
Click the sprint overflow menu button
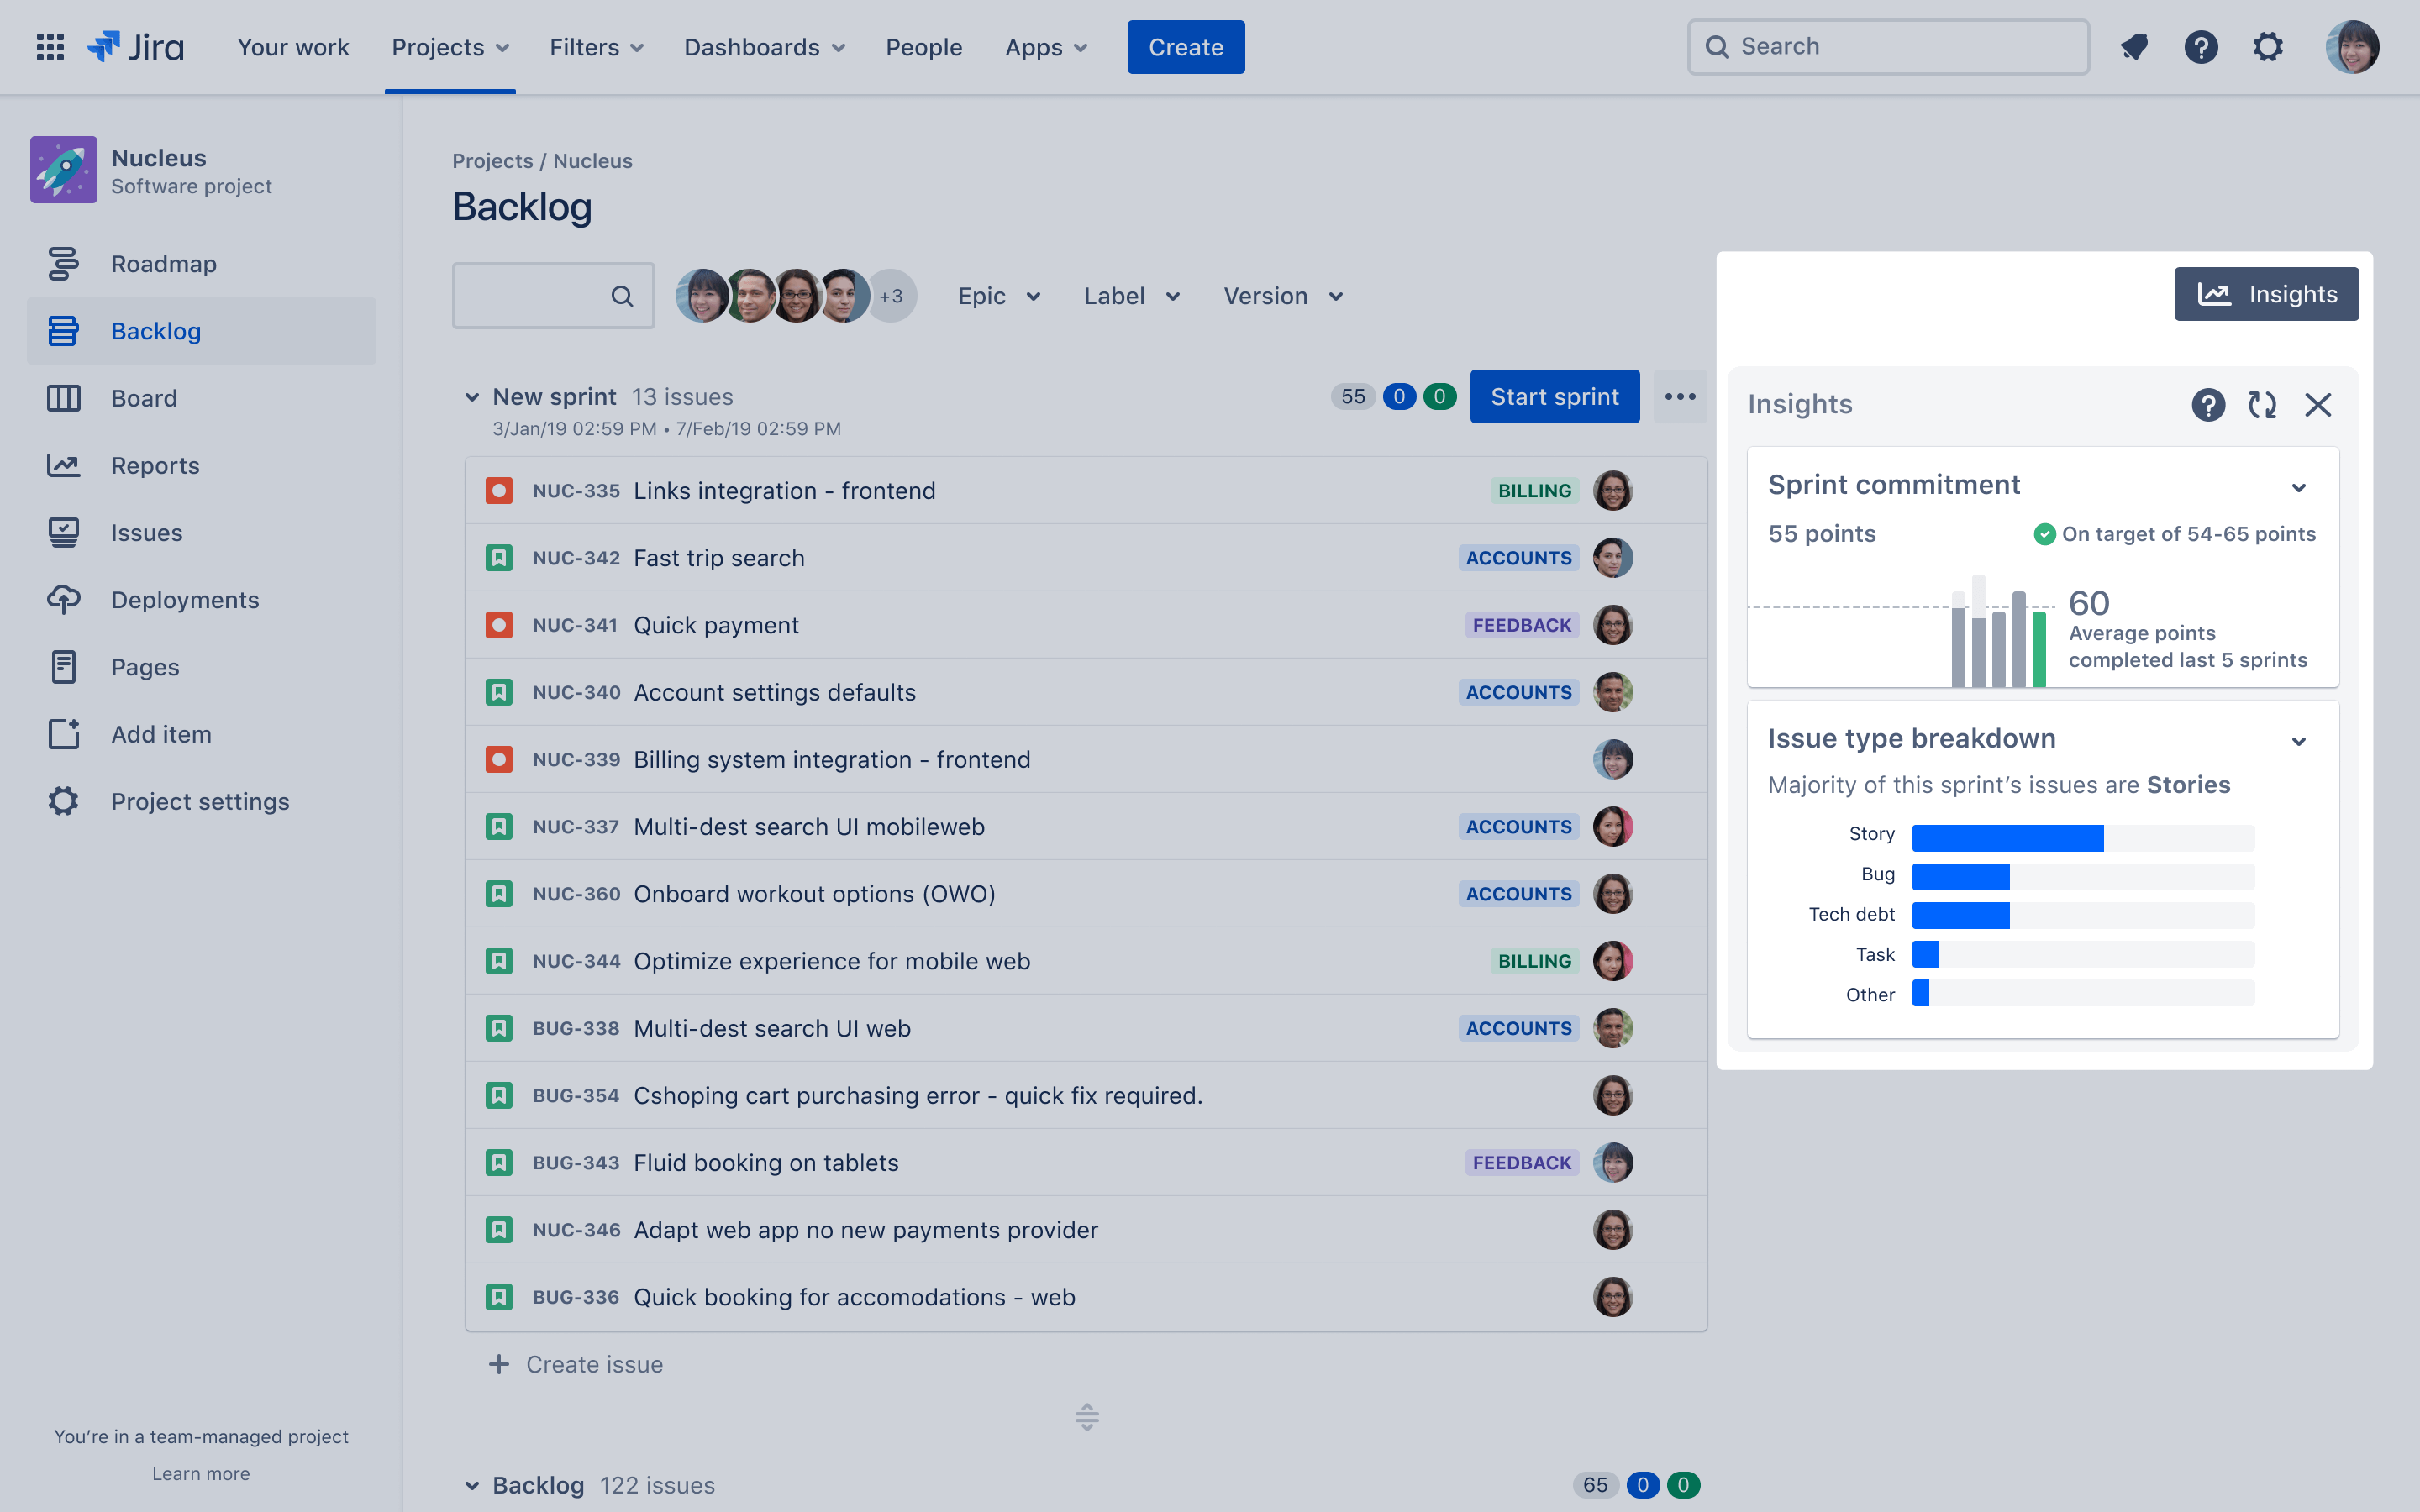pos(1678,396)
